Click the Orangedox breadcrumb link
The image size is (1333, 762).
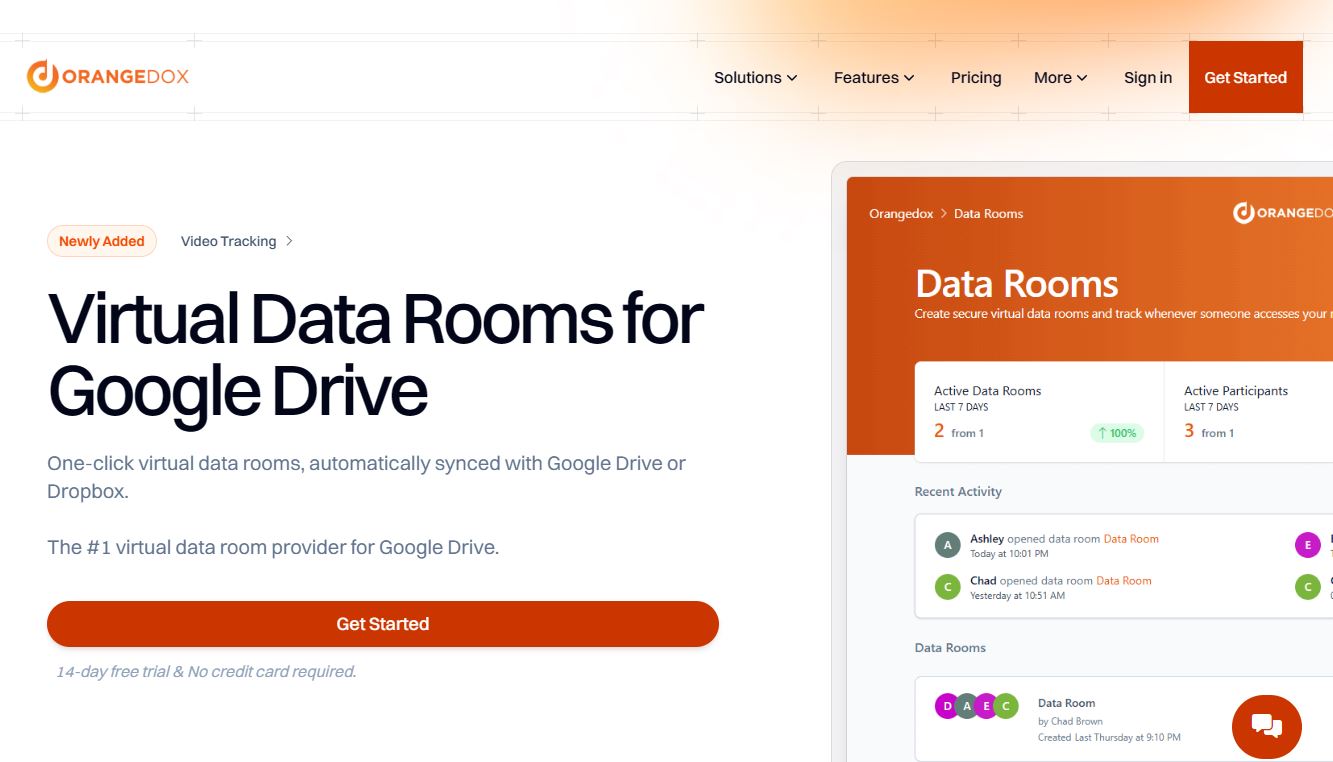coord(899,213)
